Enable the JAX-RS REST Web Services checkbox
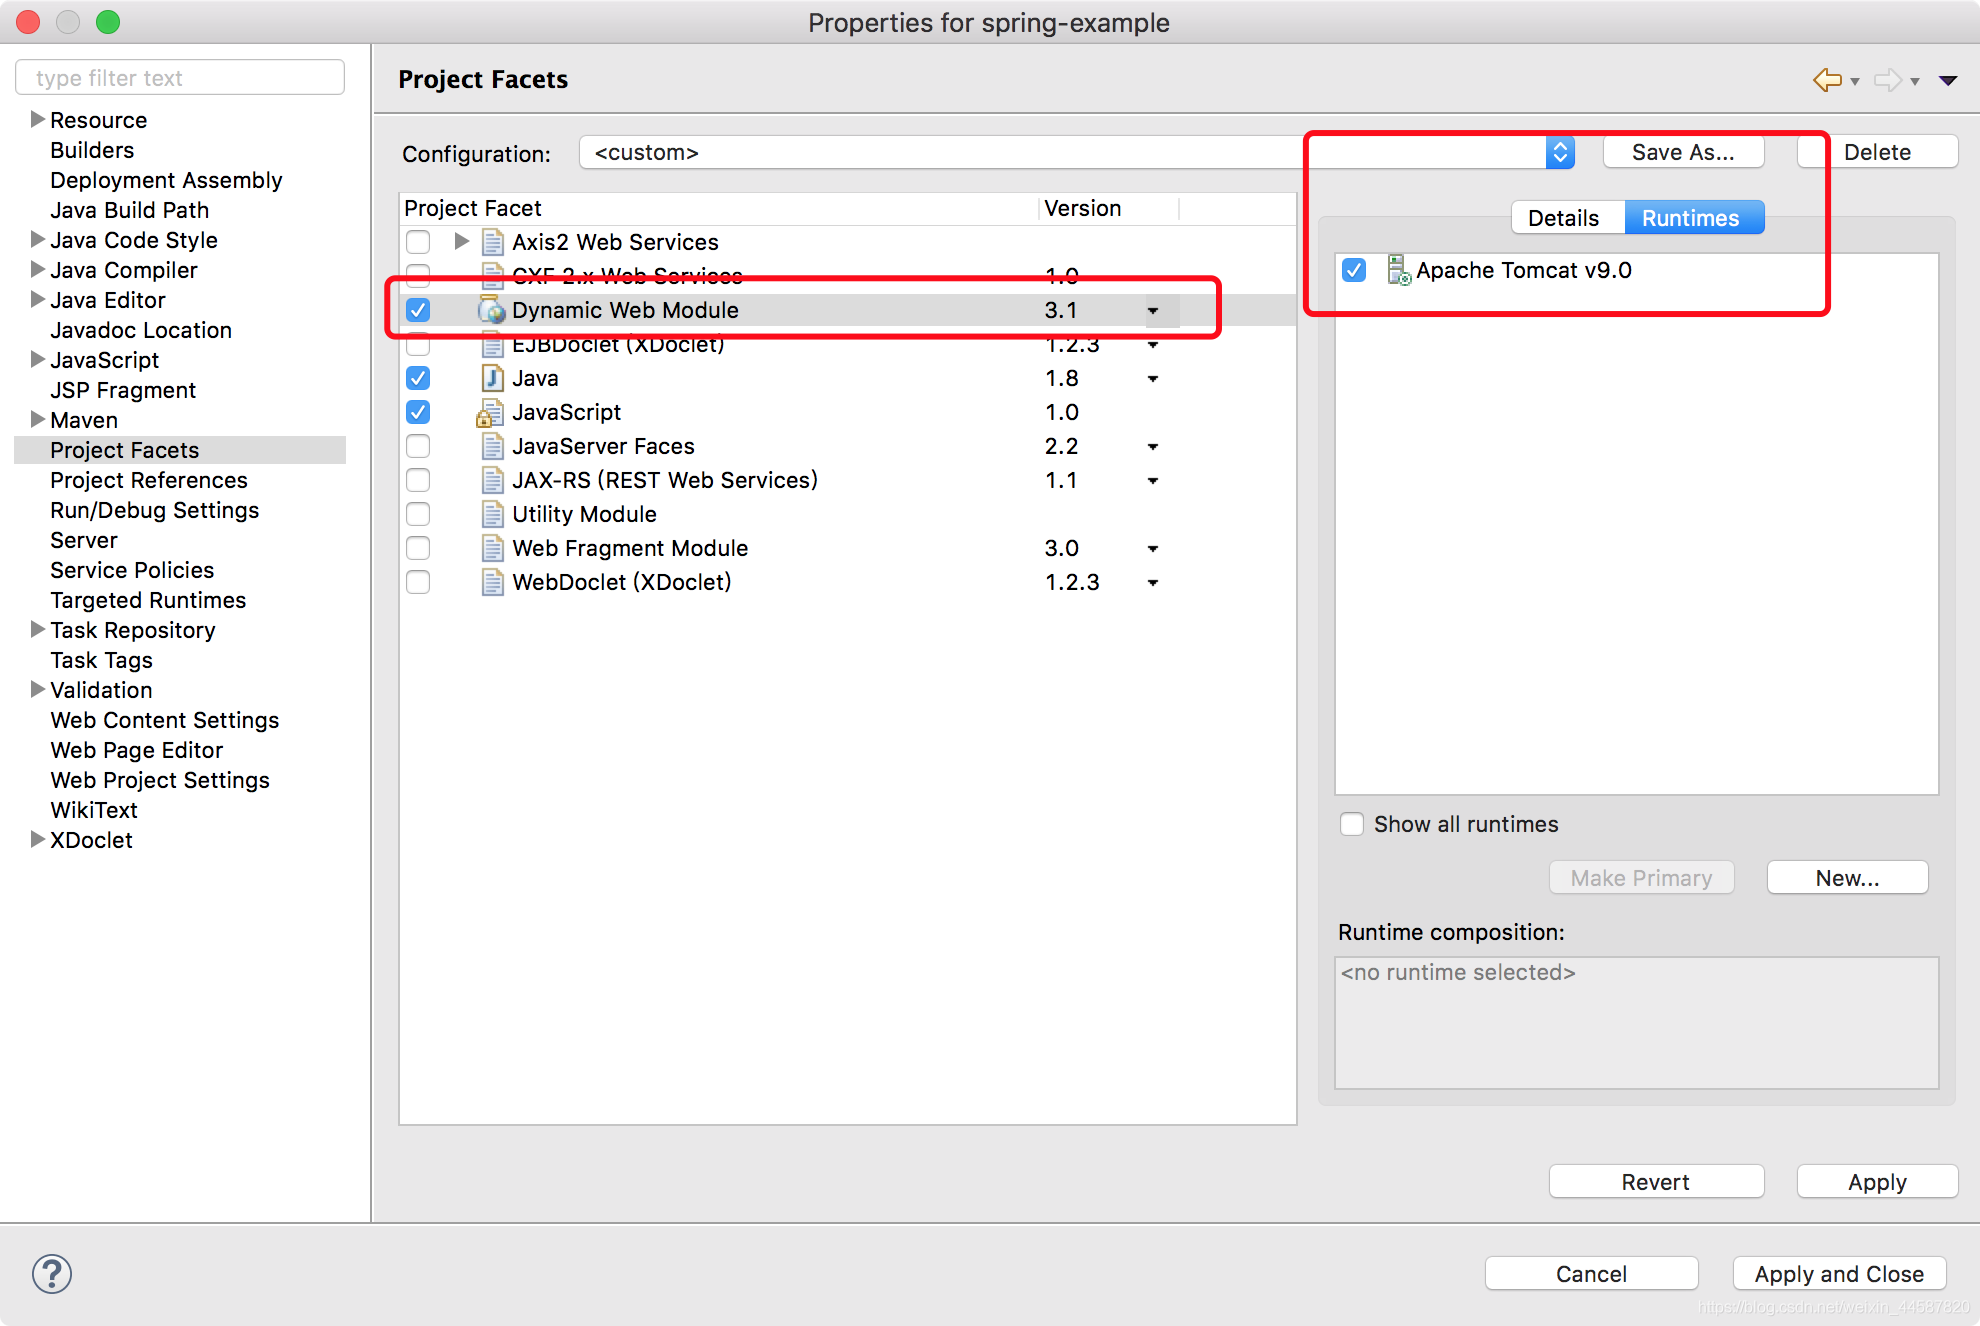 [418, 480]
